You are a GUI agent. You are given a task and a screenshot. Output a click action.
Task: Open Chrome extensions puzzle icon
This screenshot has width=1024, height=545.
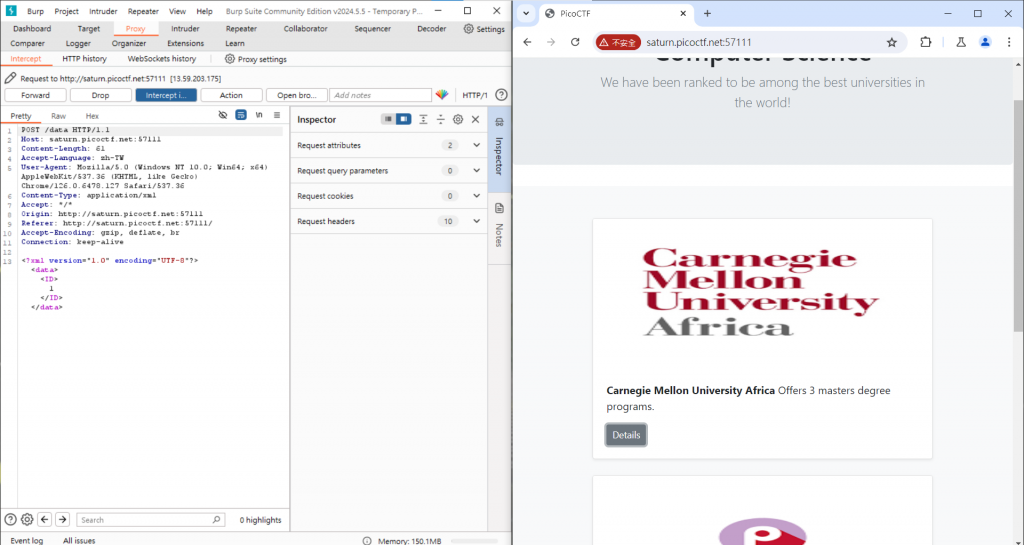click(x=925, y=42)
